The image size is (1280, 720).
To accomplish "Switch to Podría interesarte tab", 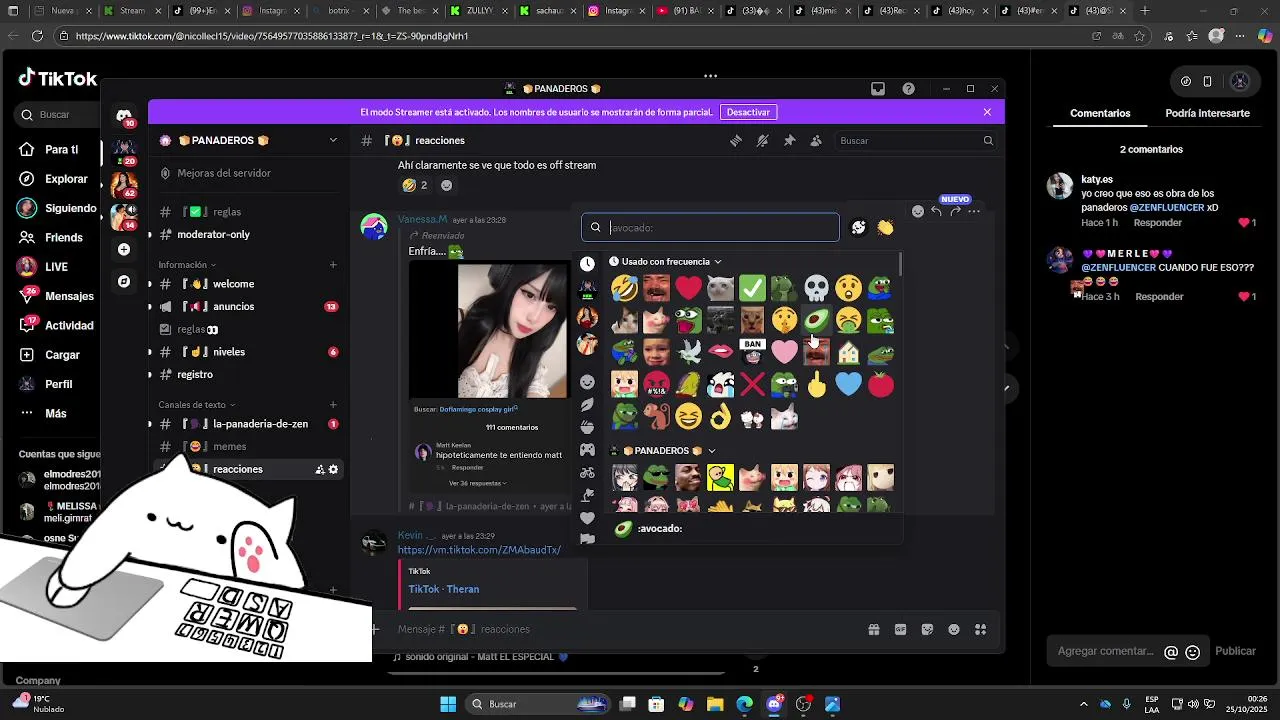I will coord(1207,113).
